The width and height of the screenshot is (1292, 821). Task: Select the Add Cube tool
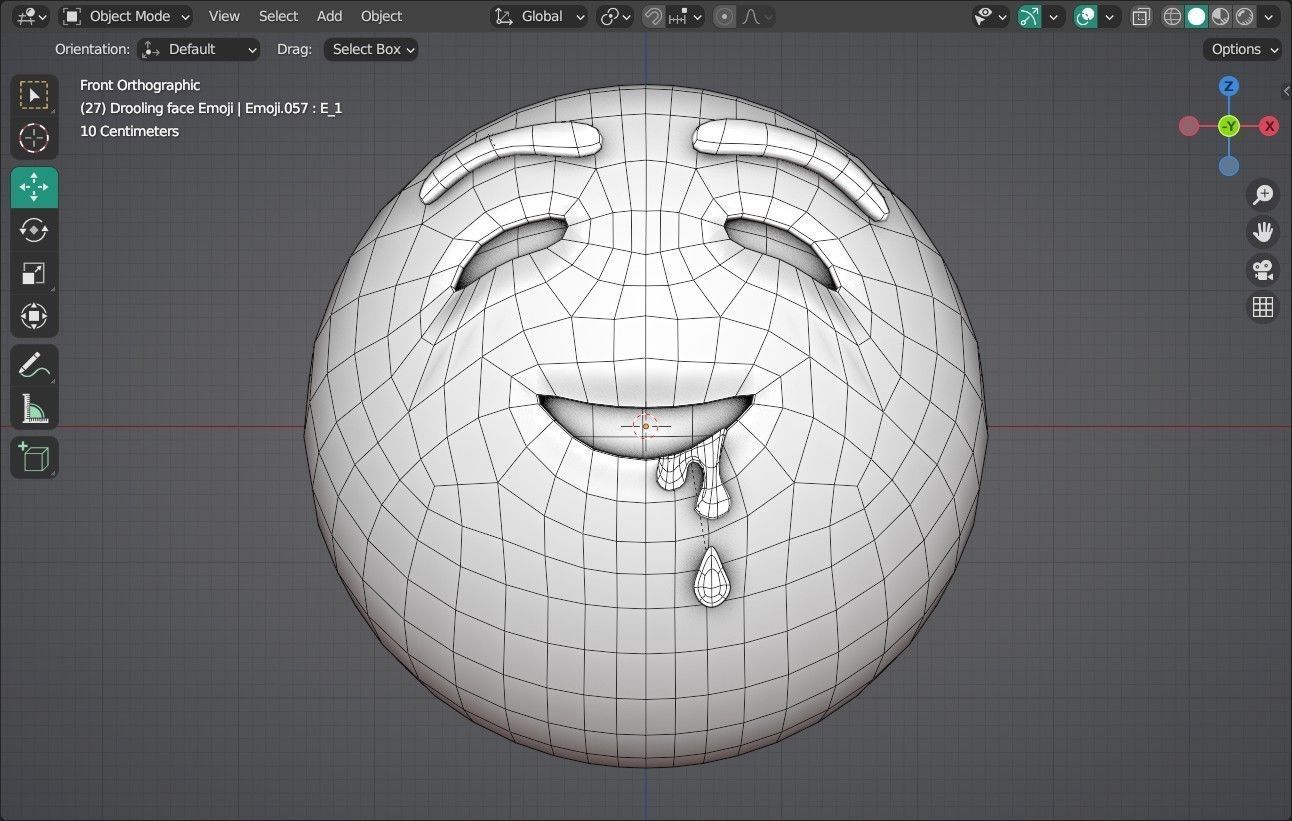[x=34, y=458]
